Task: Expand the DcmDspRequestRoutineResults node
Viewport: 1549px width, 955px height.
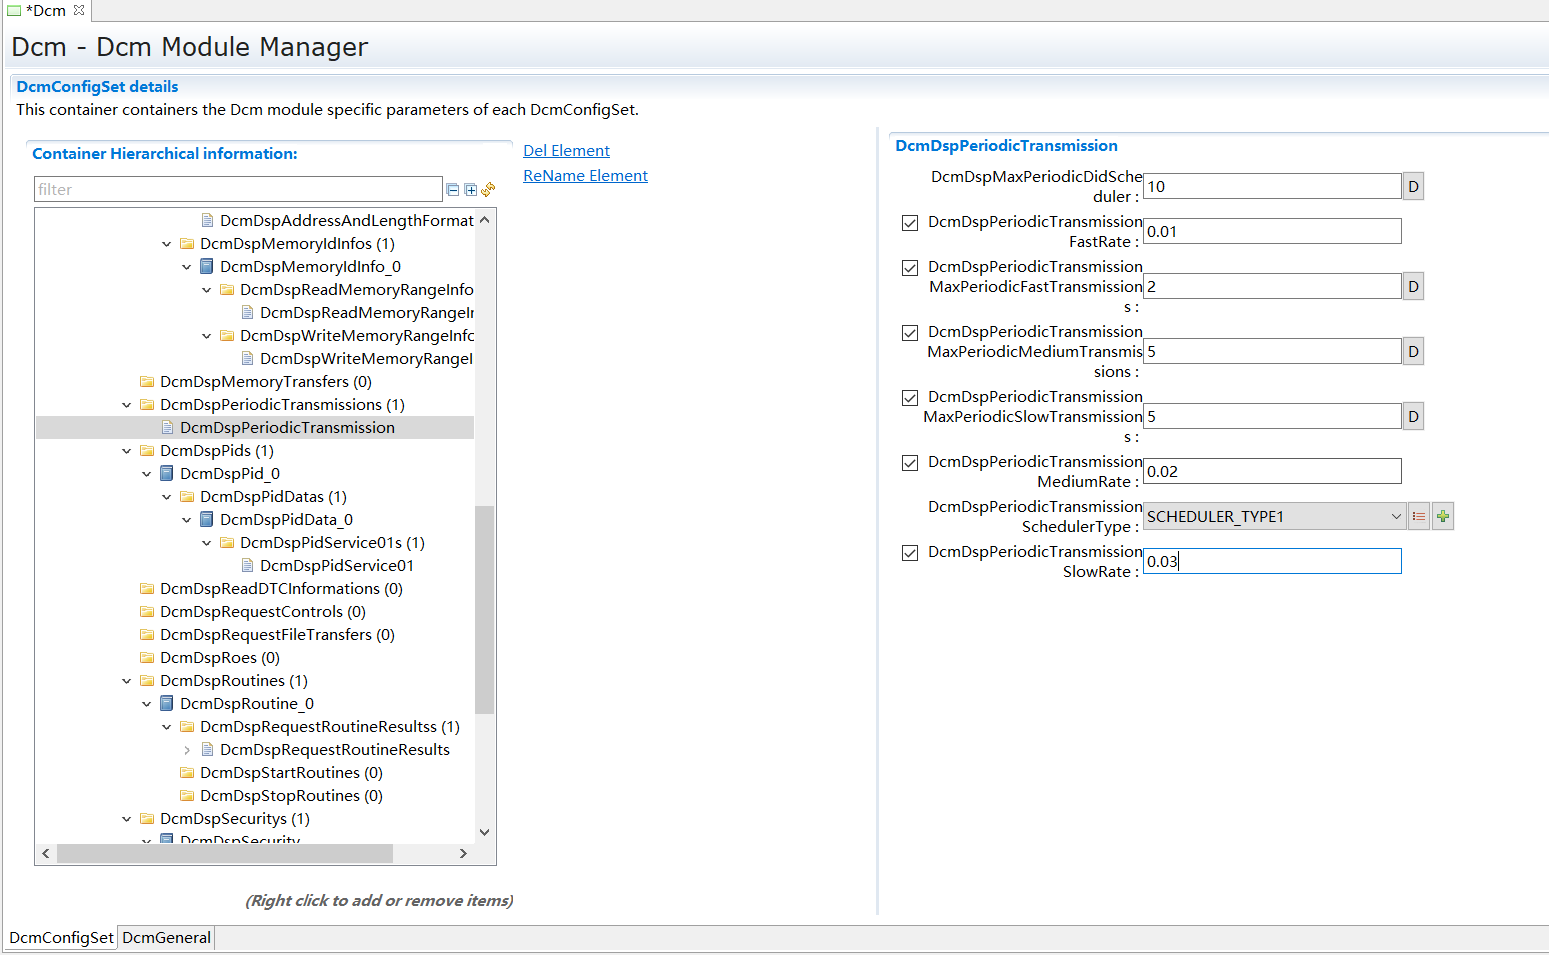Action: [187, 750]
